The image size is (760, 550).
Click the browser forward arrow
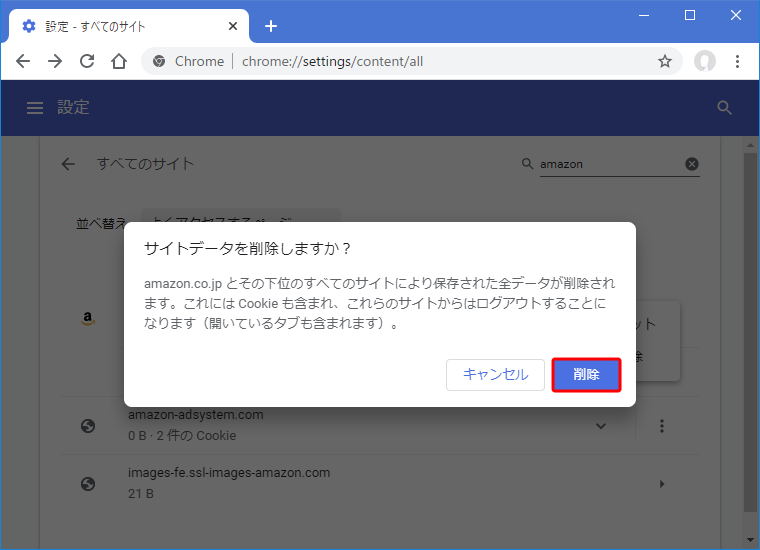click(x=55, y=61)
